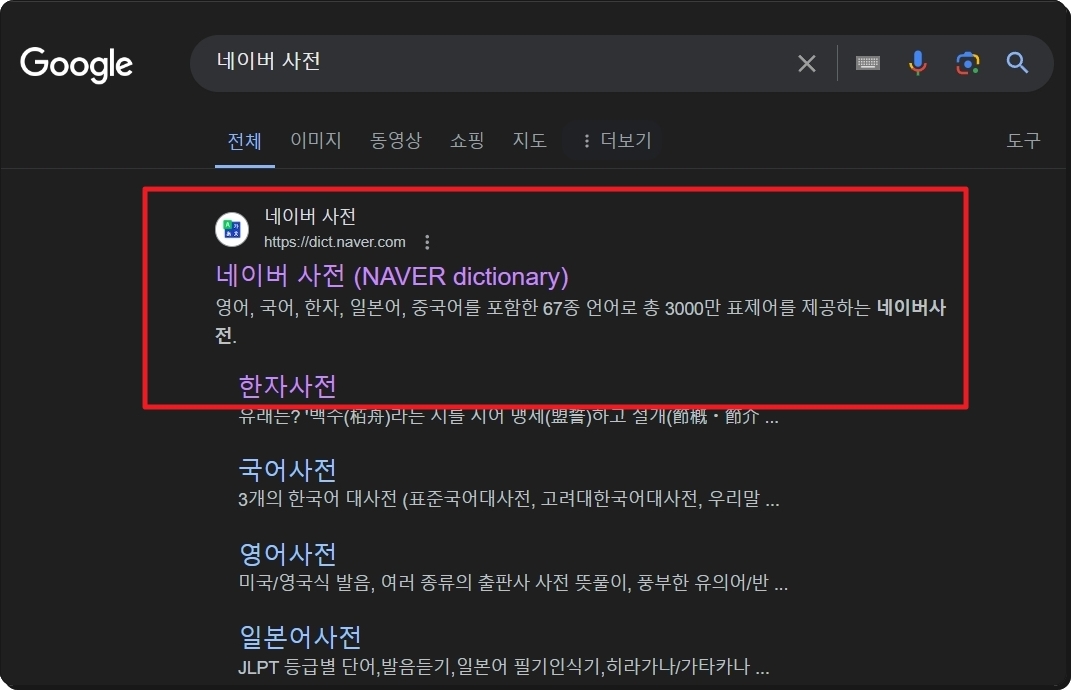Click the text JLPT 등급별 단어
The height and width of the screenshot is (690, 1071).
pos(307,667)
